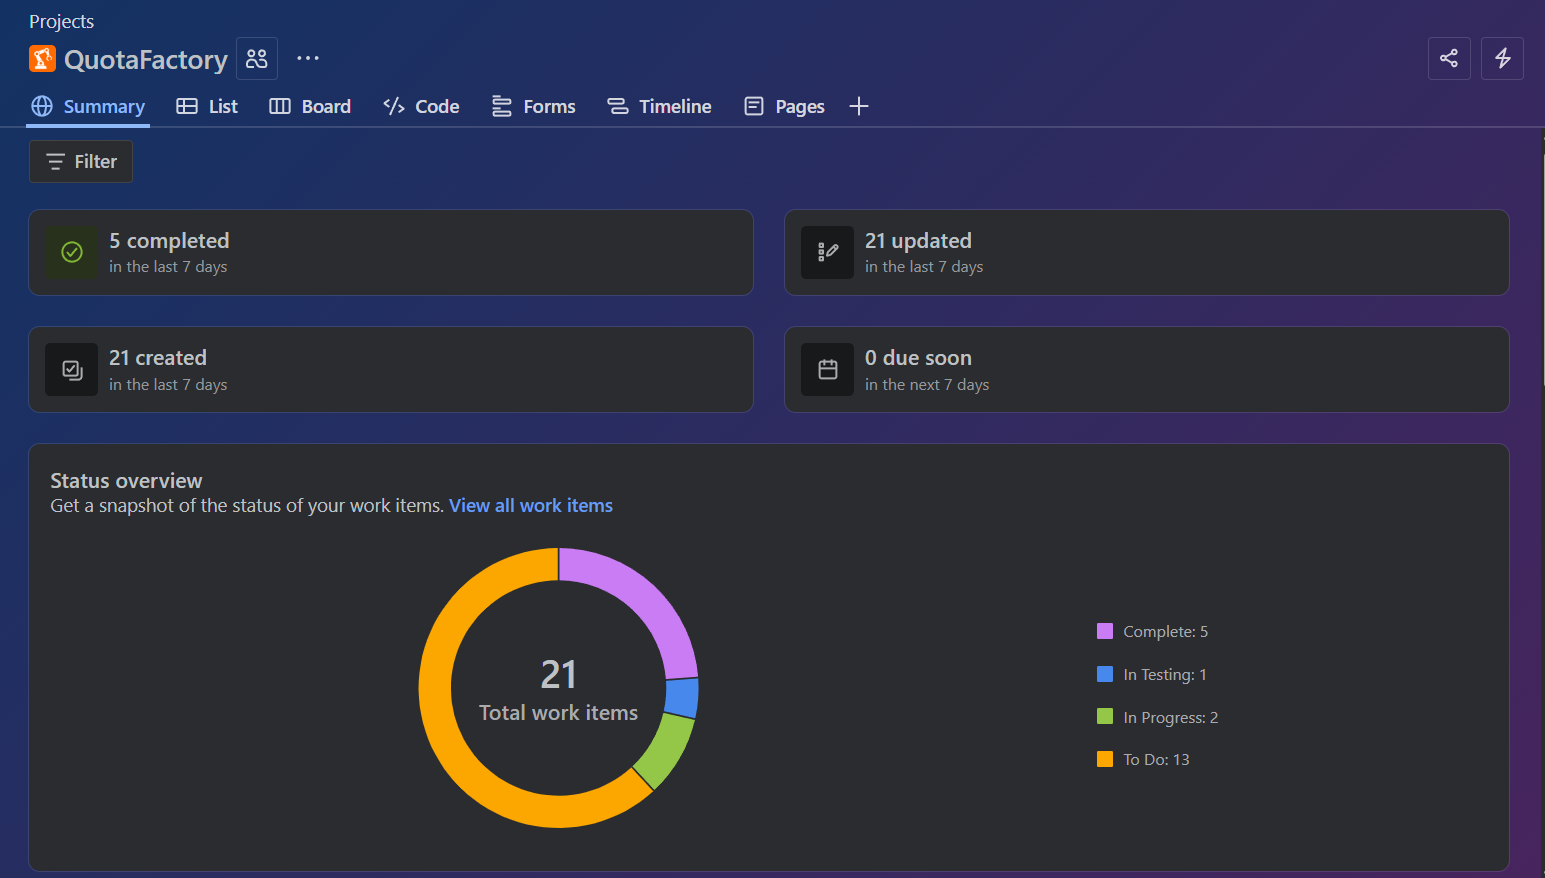The image size is (1545, 878).
Task: Add a new tab with plus icon
Action: point(858,107)
